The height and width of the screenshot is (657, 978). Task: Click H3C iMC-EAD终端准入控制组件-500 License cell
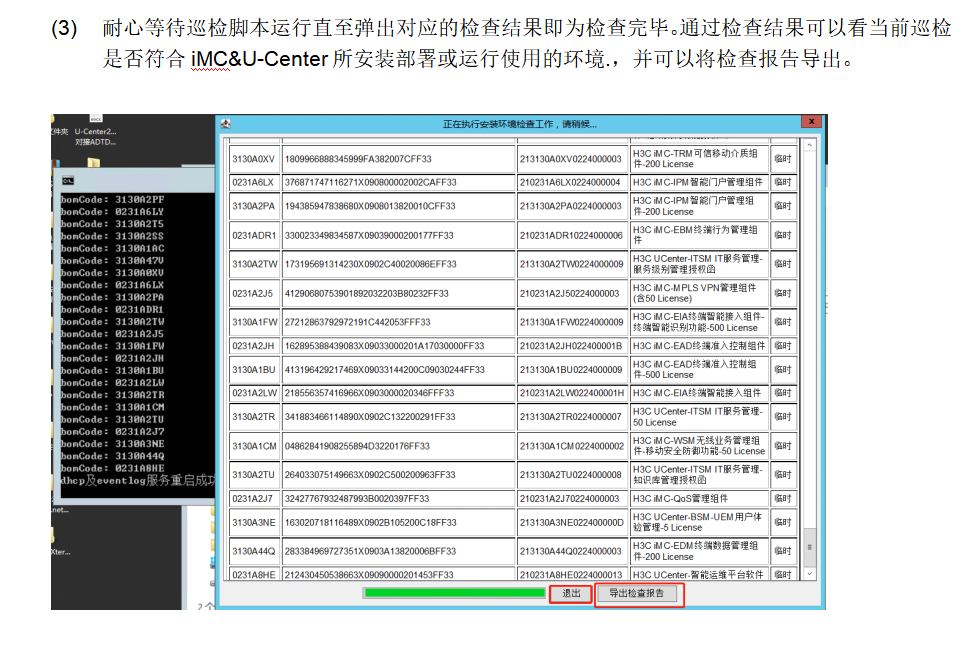699,369
